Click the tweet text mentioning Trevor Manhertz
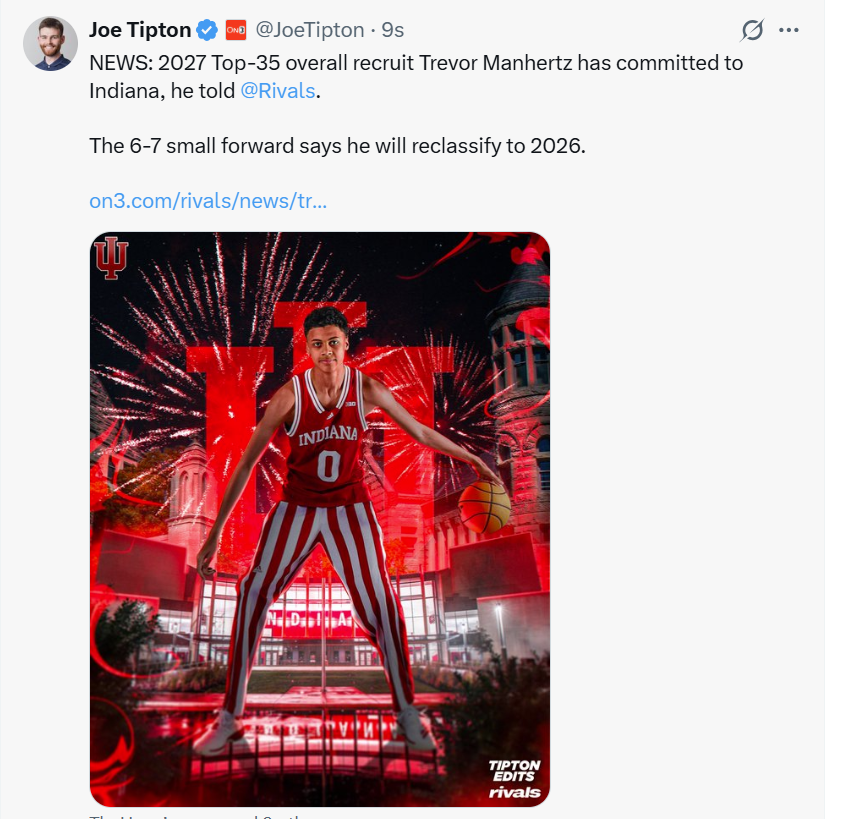842x819 pixels. [415, 63]
